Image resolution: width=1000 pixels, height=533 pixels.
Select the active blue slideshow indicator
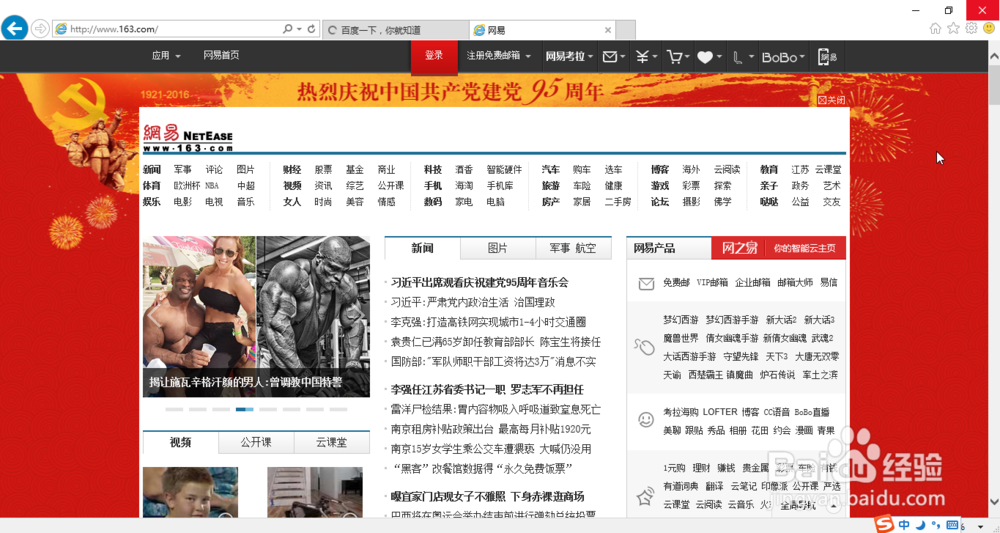point(244,409)
